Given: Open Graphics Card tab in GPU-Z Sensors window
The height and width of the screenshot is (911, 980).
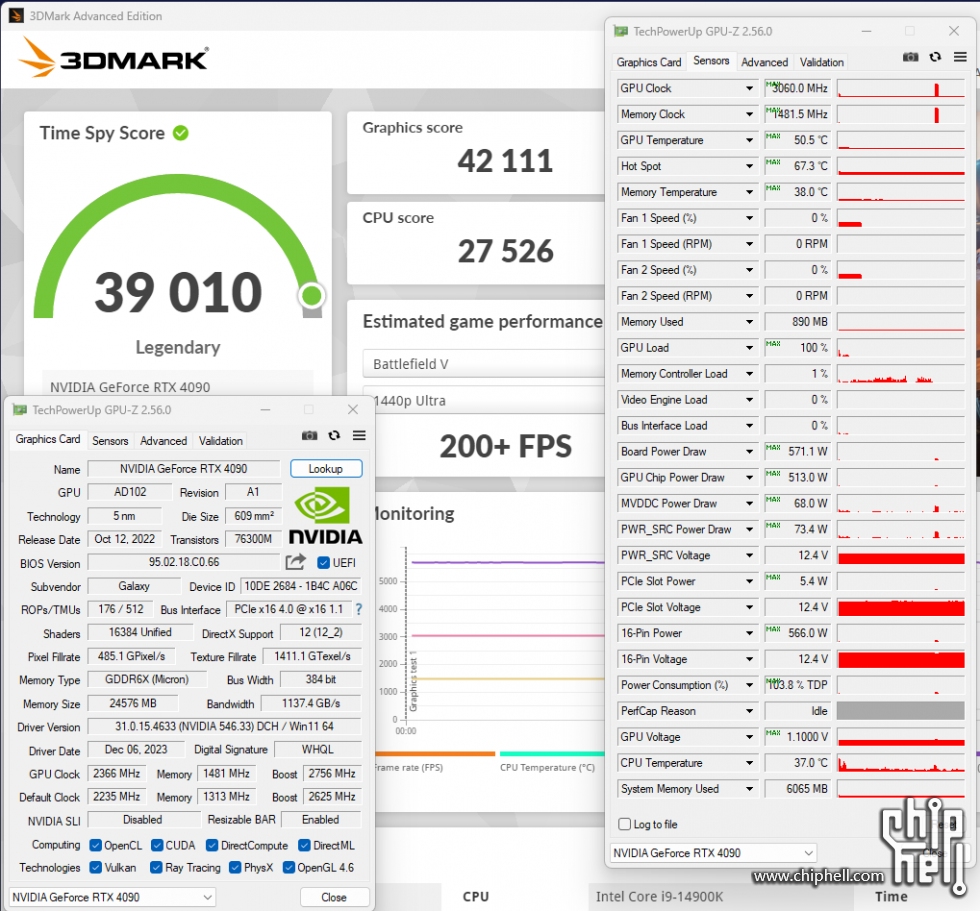Looking at the screenshot, I should [649, 62].
